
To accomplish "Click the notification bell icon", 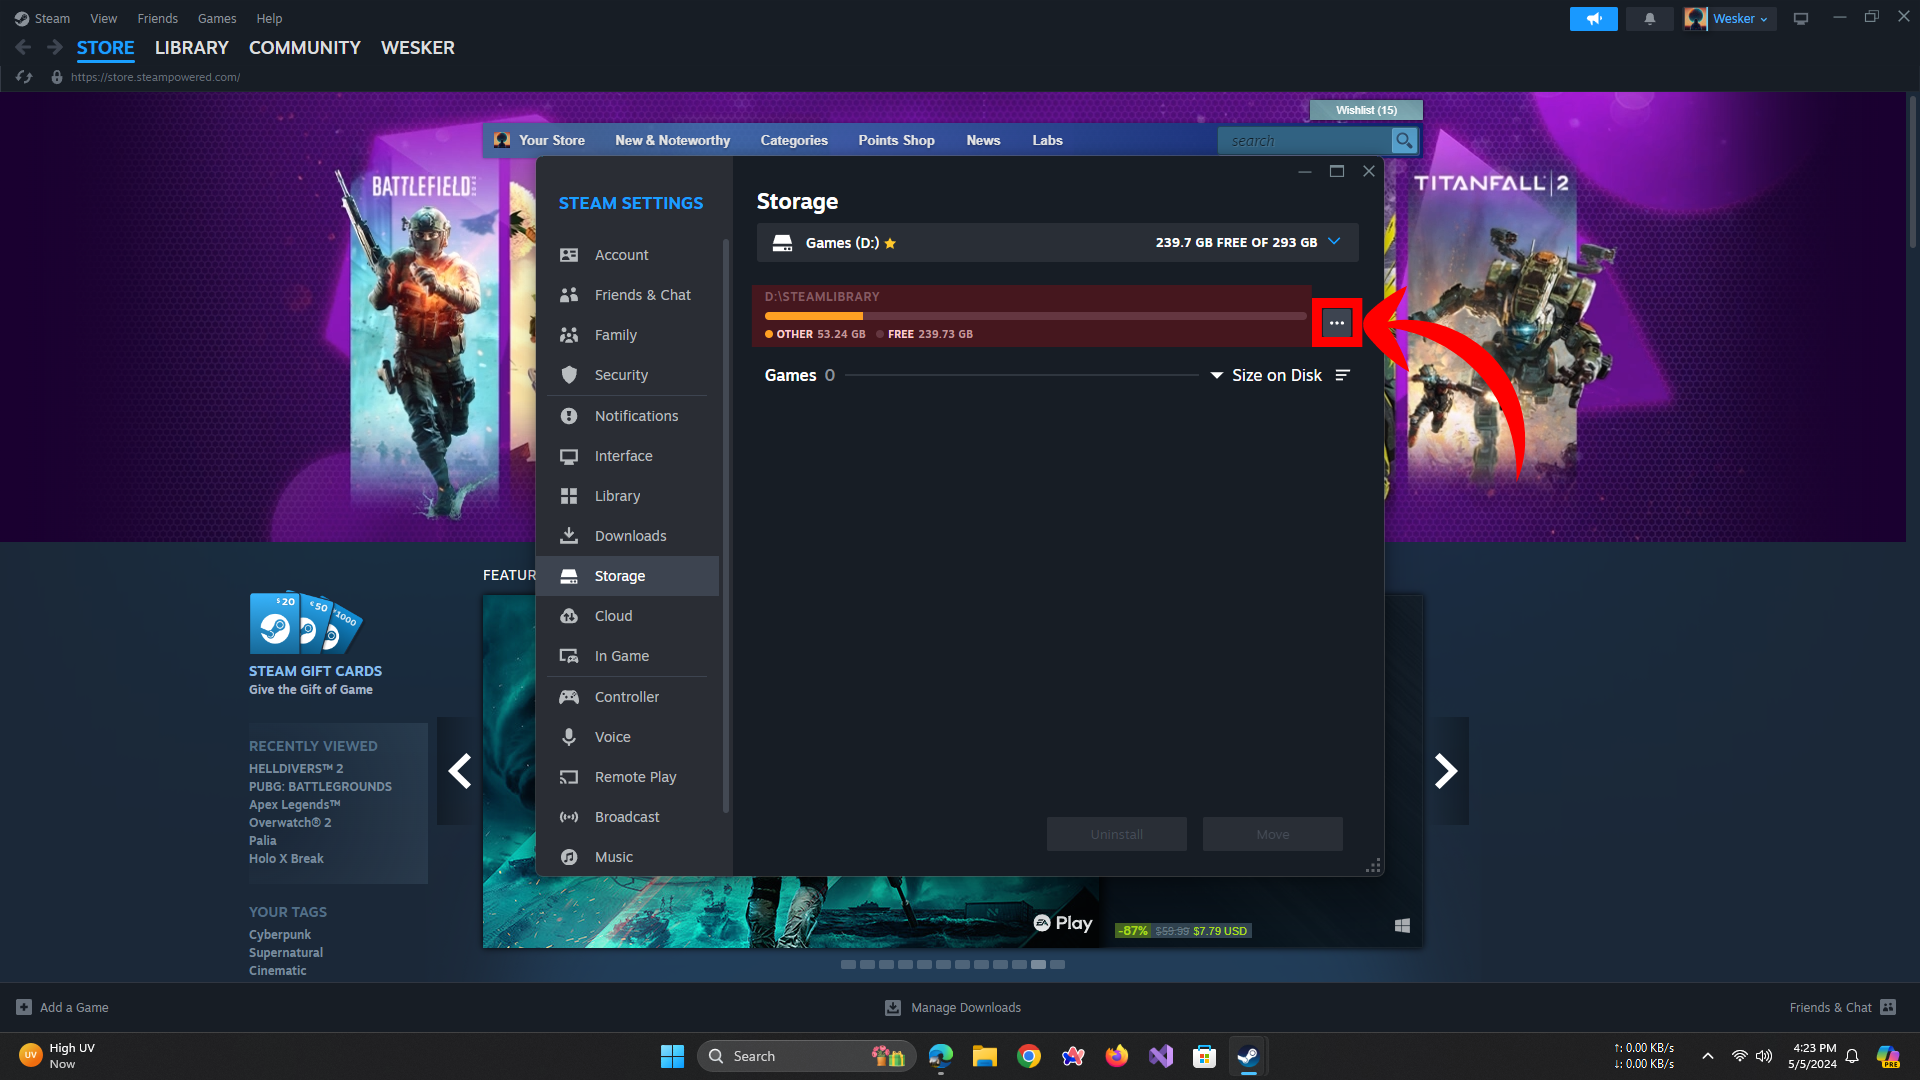I will click(1649, 19).
